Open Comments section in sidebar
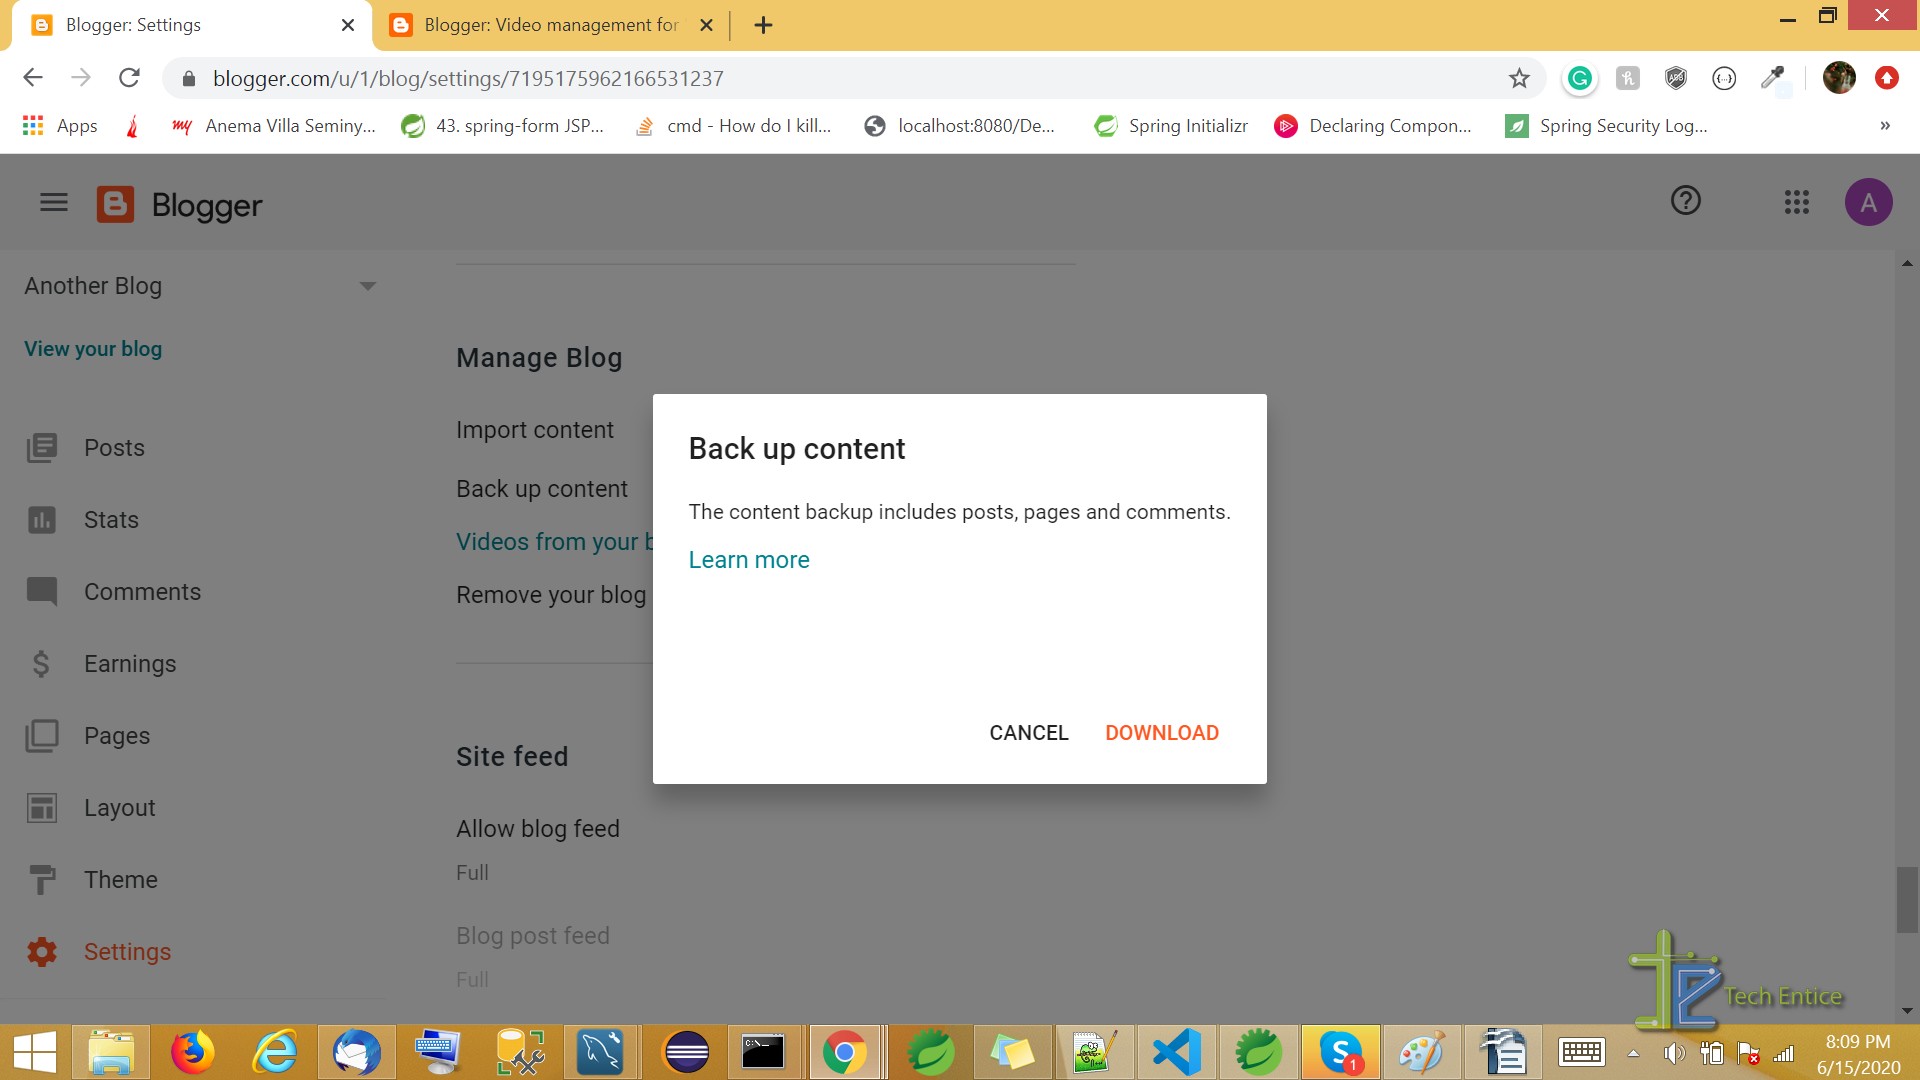 click(x=142, y=591)
